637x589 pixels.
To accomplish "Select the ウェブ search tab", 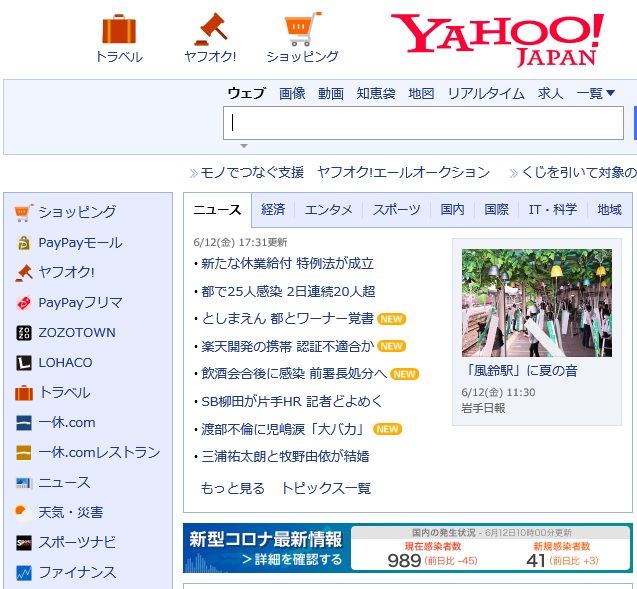I will coord(247,93).
